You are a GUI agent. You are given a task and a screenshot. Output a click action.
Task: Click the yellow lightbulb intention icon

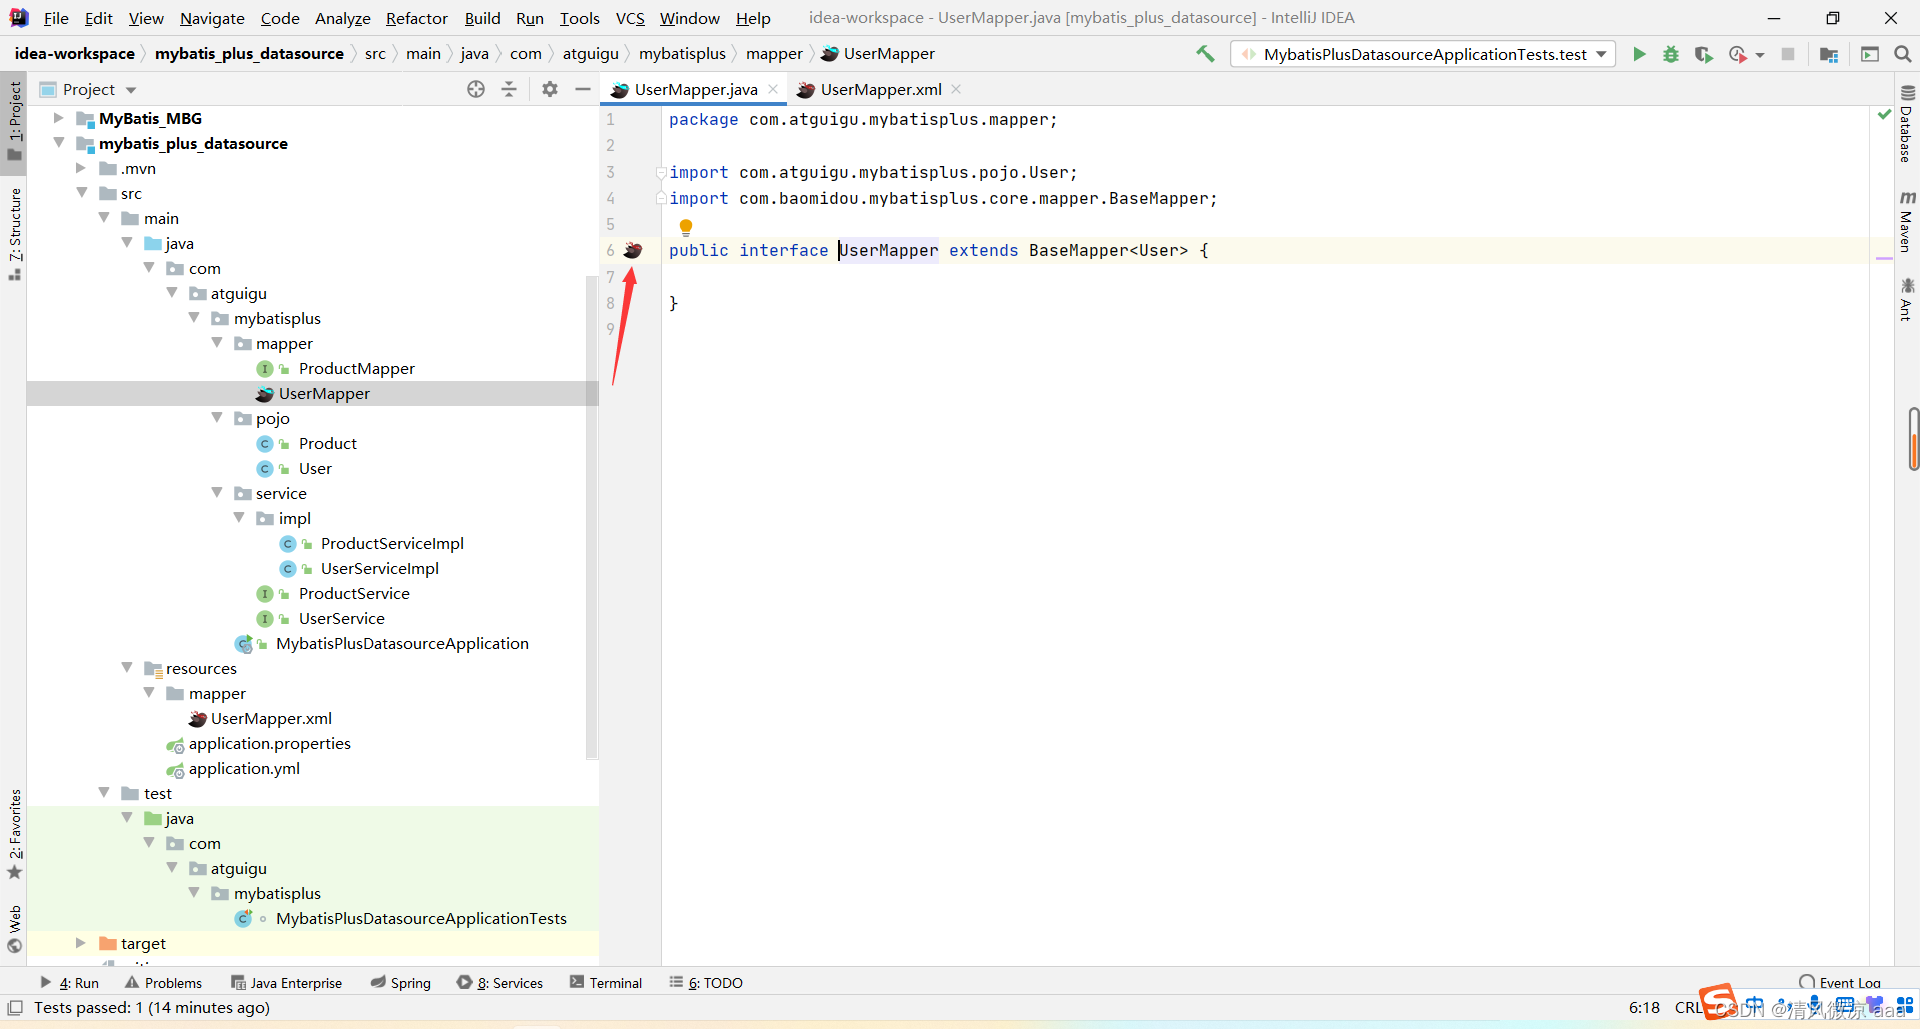click(x=686, y=227)
